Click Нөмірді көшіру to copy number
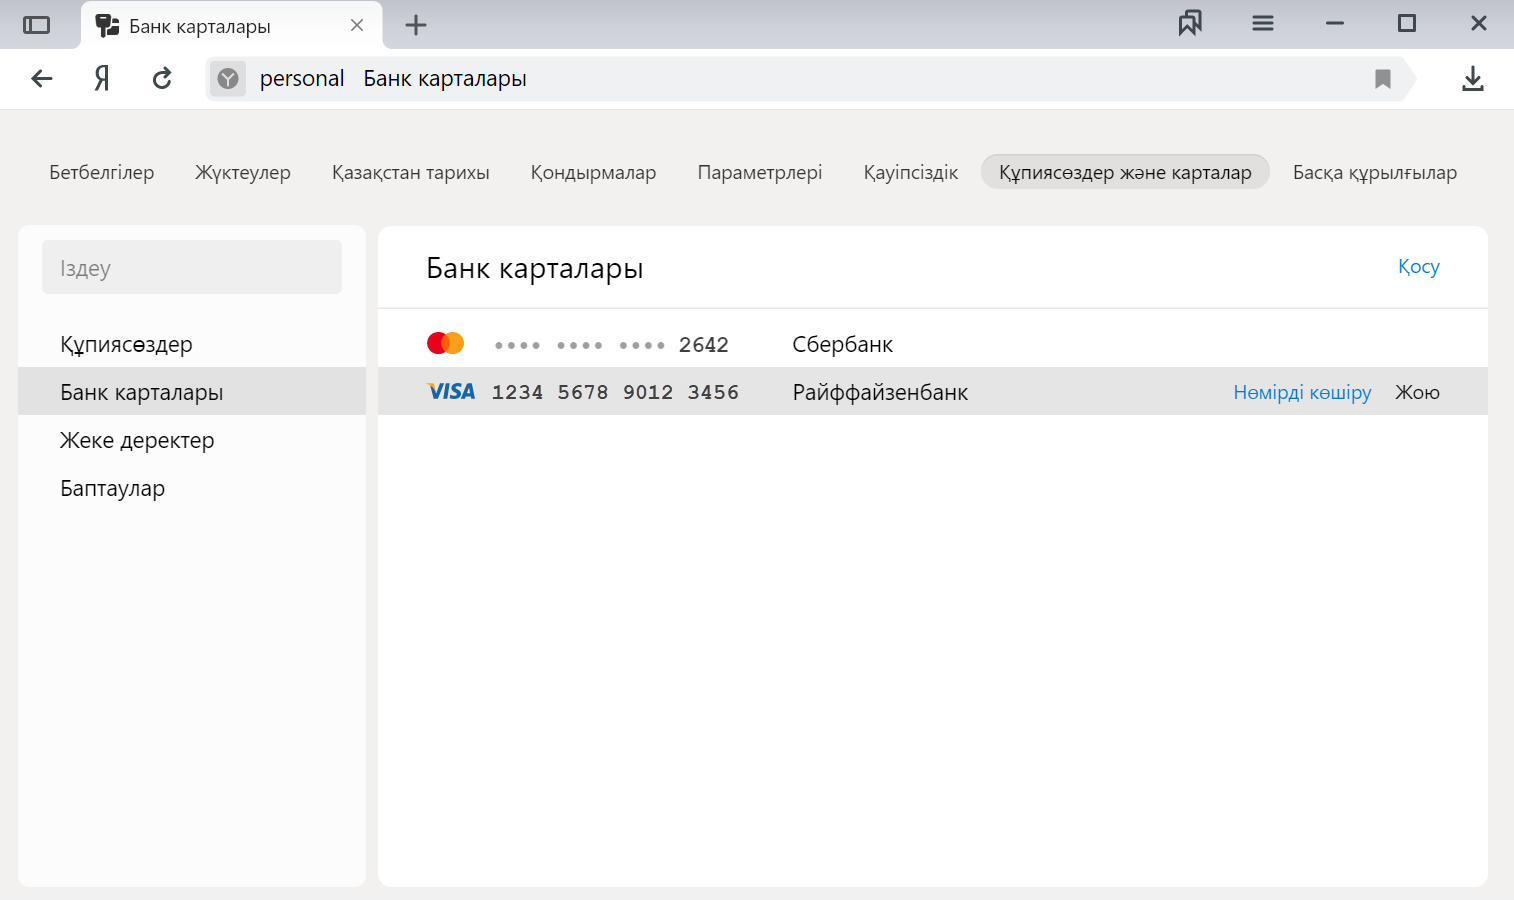The image size is (1514, 900). [1302, 392]
